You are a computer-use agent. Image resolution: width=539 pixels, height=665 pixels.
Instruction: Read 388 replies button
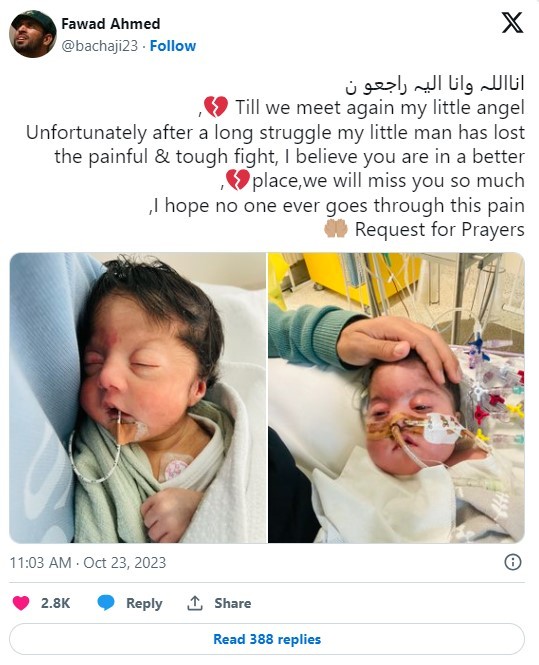[267, 639]
